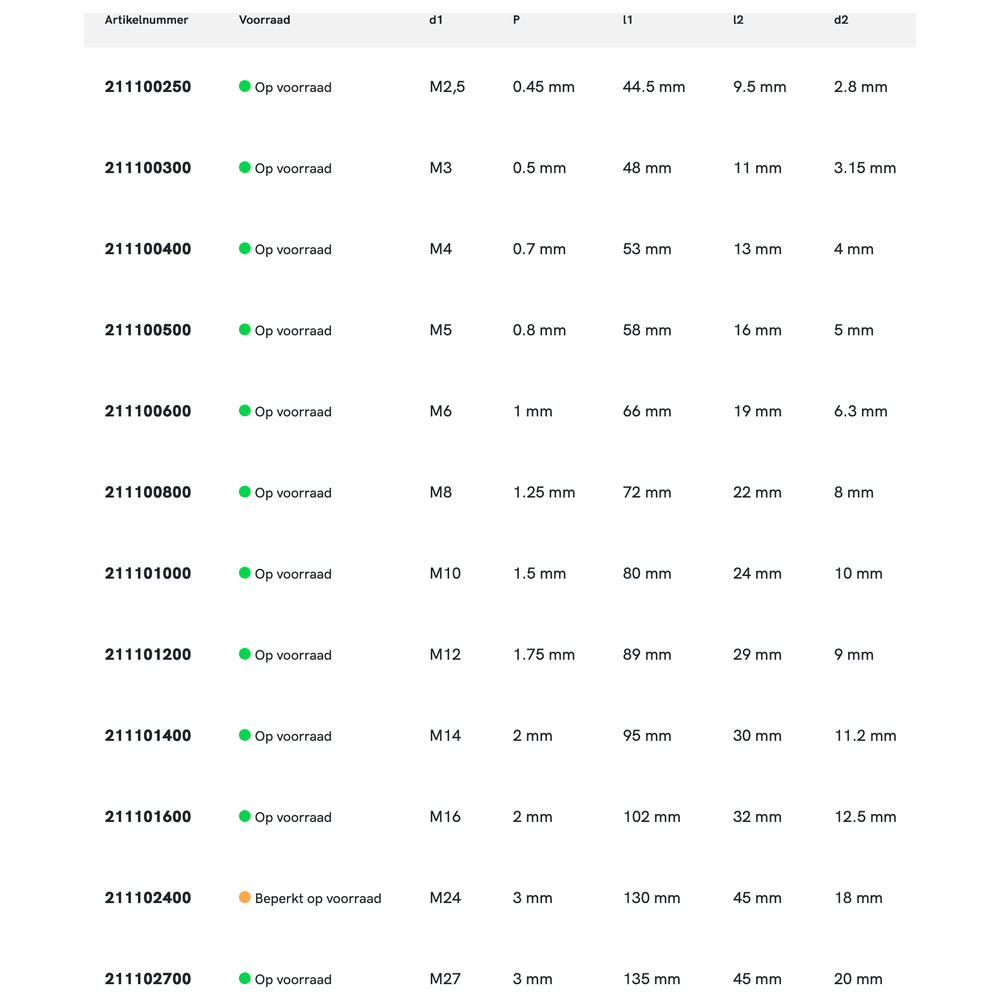Image resolution: width=1000 pixels, height=1000 pixels.
Task: Click the l1 column header
Action: coord(628,20)
